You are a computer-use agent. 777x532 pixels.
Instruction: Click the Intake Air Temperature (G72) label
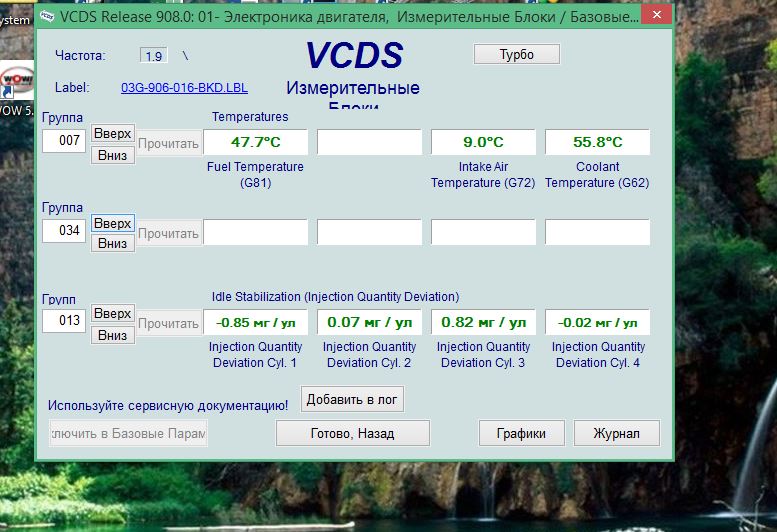pos(483,174)
